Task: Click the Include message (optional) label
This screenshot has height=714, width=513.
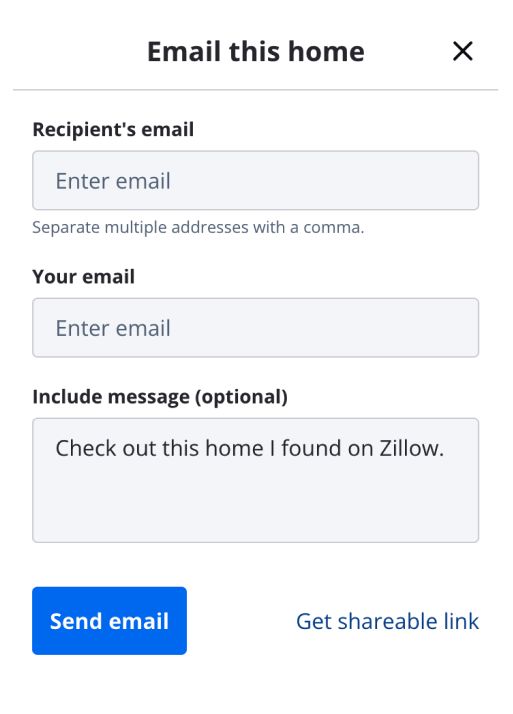Action: [x=160, y=397]
